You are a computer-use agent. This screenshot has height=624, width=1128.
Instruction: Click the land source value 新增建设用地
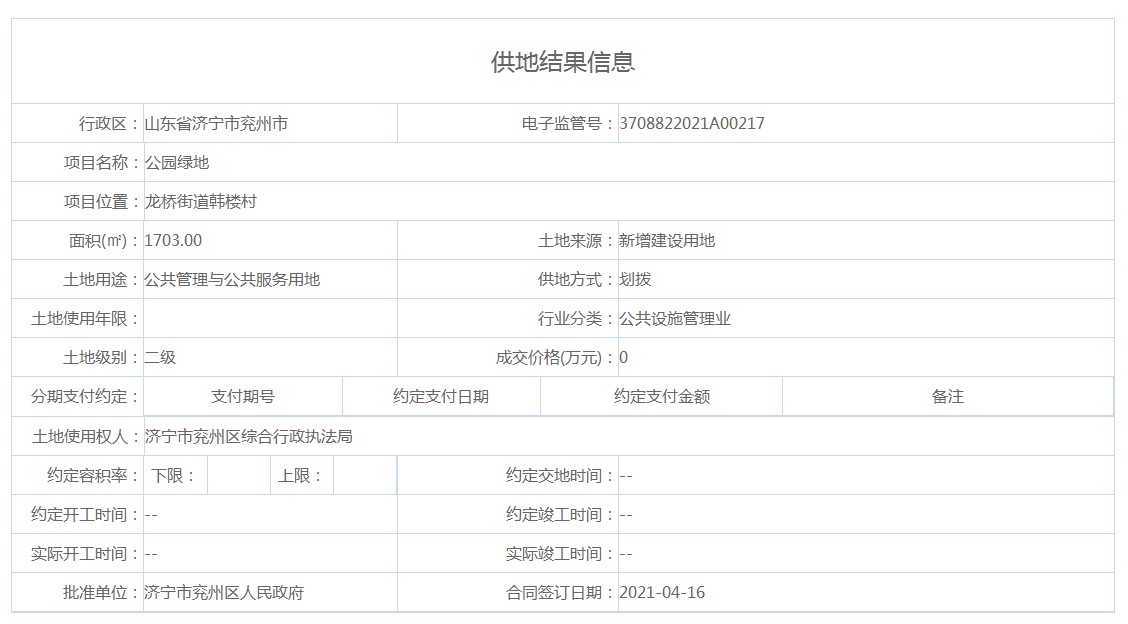667,241
